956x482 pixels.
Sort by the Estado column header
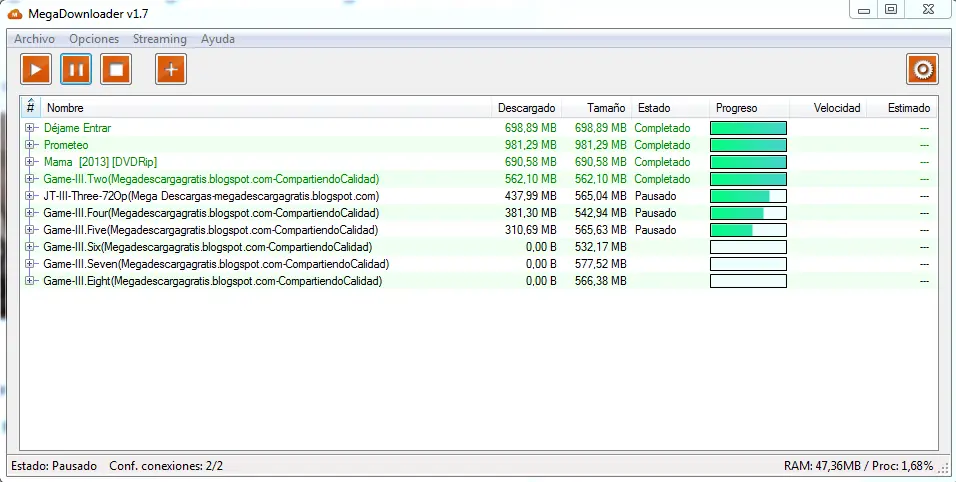(x=670, y=108)
